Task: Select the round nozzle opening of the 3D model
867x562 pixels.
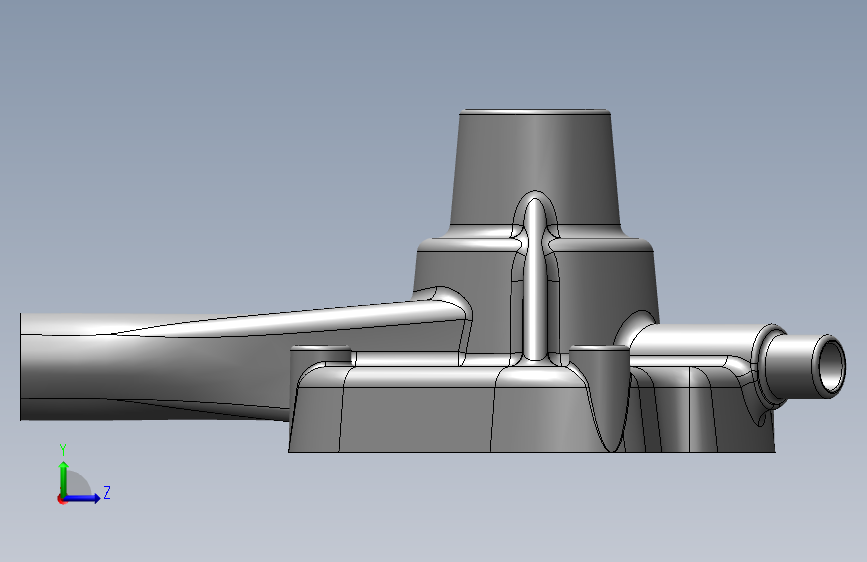Action: [x=829, y=366]
